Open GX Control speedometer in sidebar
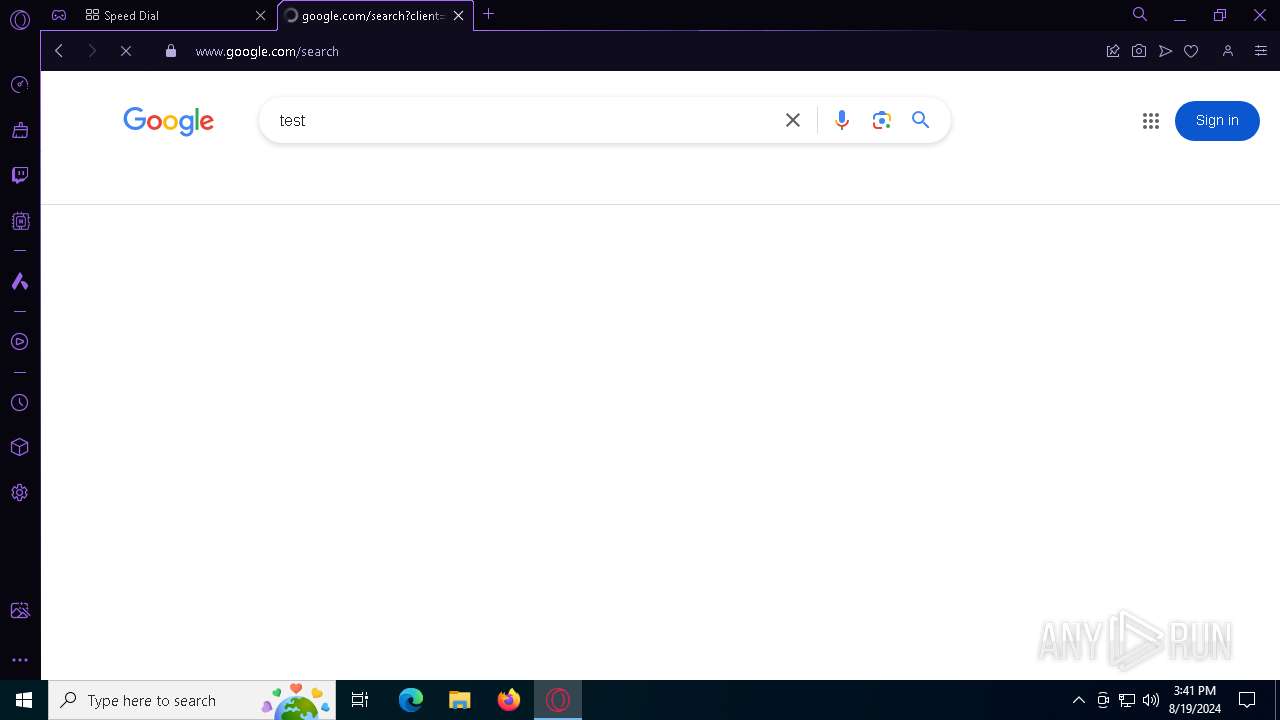This screenshot has height=720, width=1280. coord(20,84)
